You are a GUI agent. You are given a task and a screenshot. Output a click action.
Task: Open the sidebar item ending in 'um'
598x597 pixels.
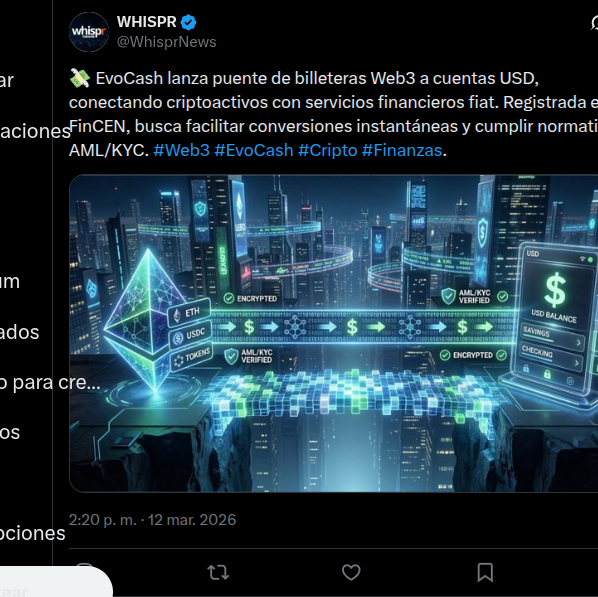10,281
